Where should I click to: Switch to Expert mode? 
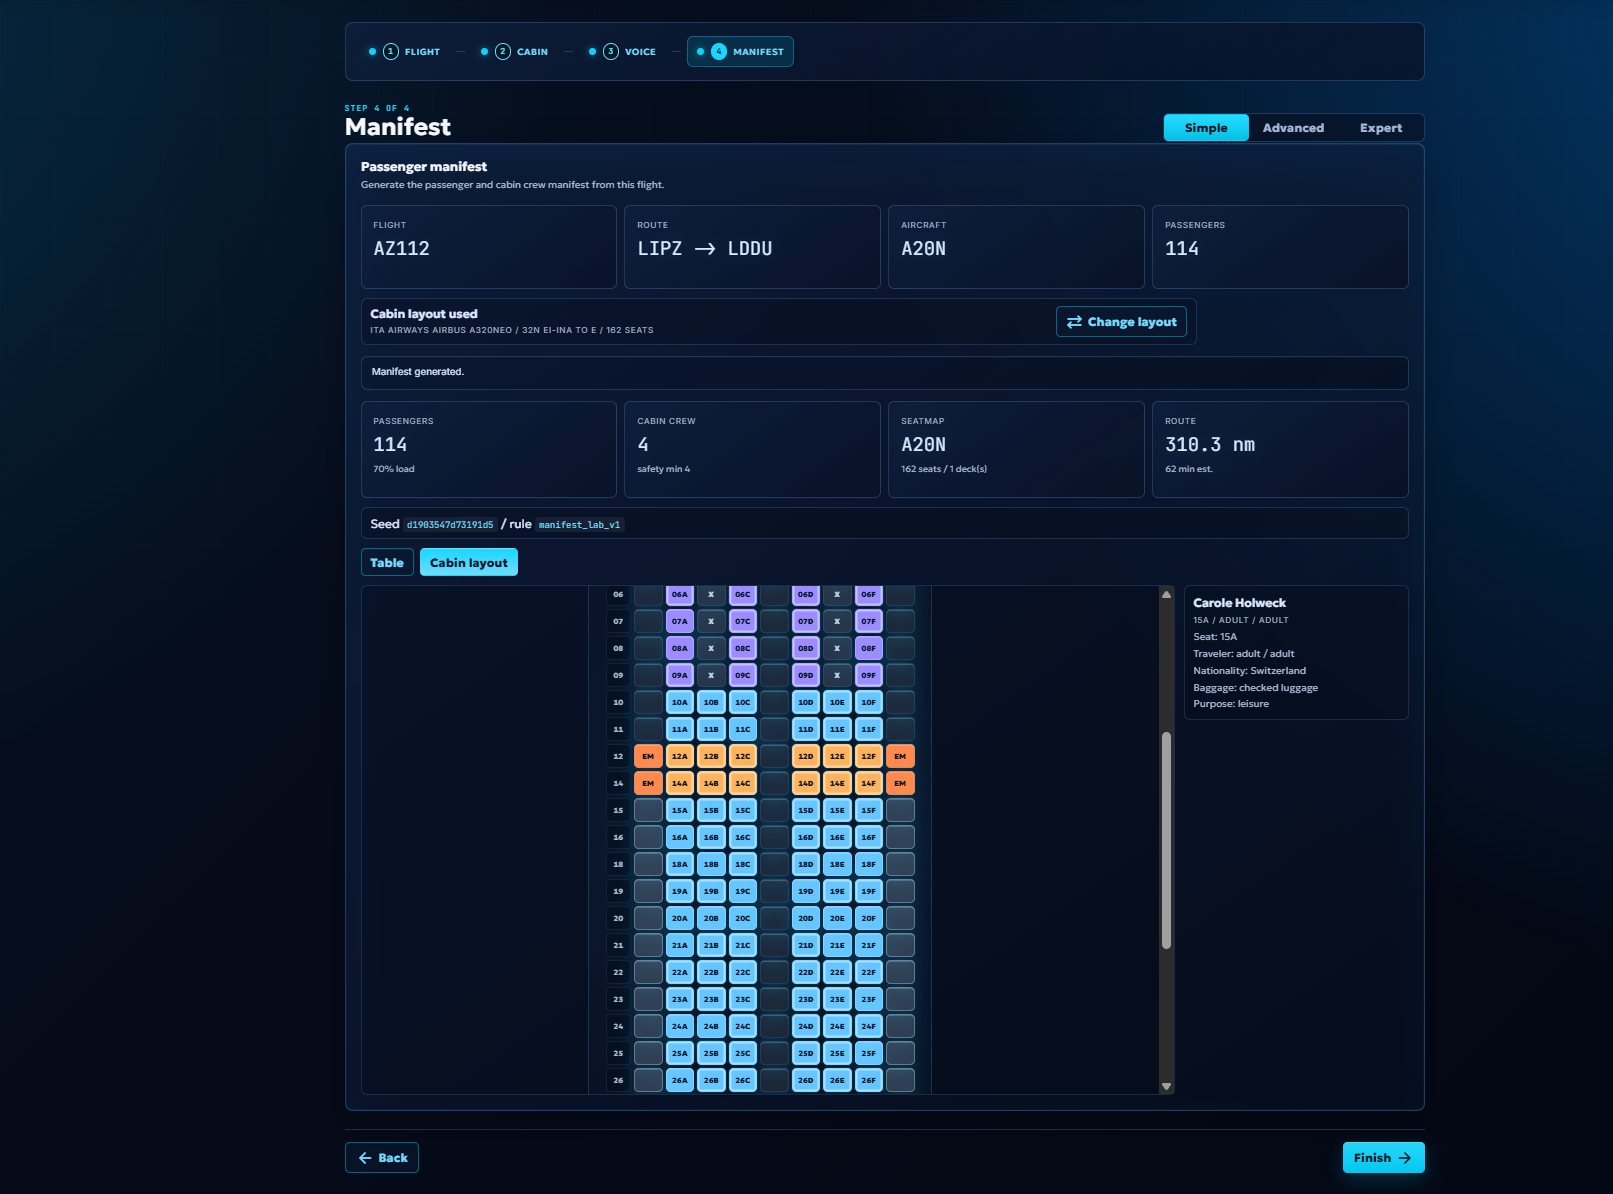(x=1381, y=128)
